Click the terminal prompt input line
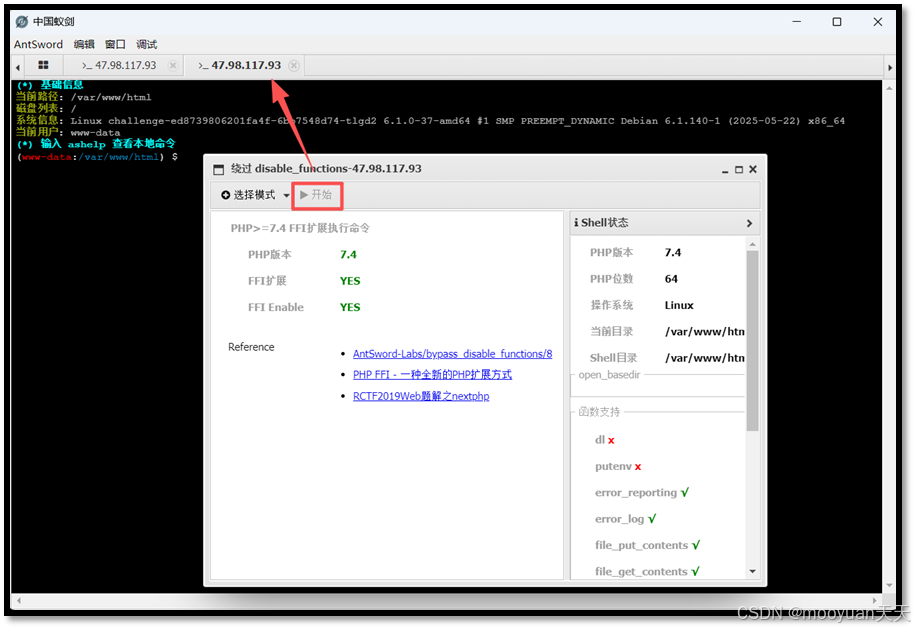 pyautogui.click(x=98, y=157)
